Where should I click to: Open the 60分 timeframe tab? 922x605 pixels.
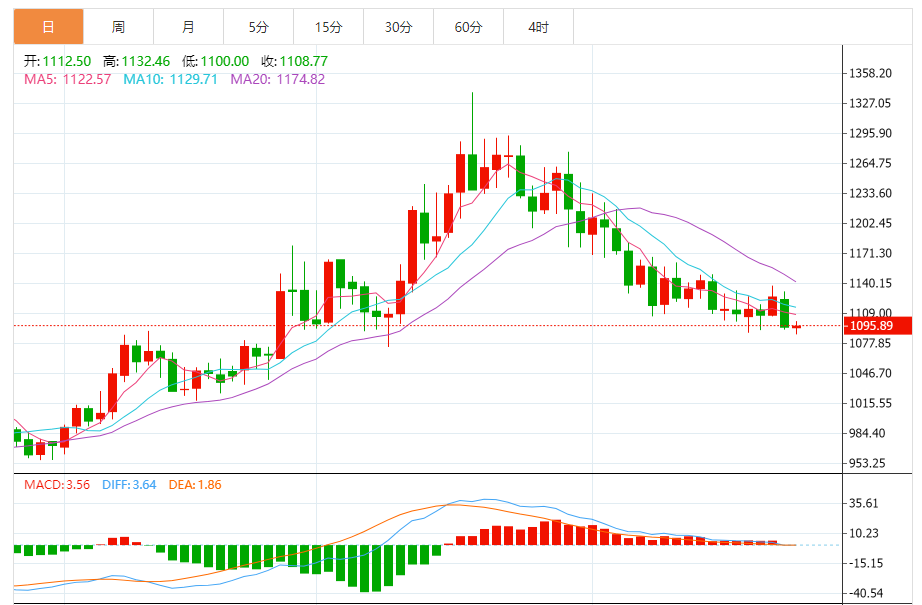(468, 28)
